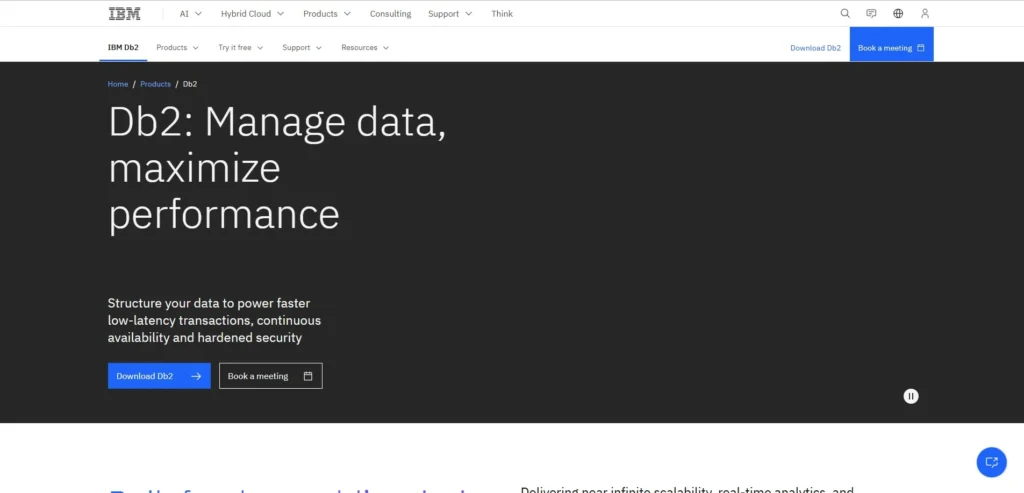Open the user profile icon

pyautogui.click(x=925, y=14)
